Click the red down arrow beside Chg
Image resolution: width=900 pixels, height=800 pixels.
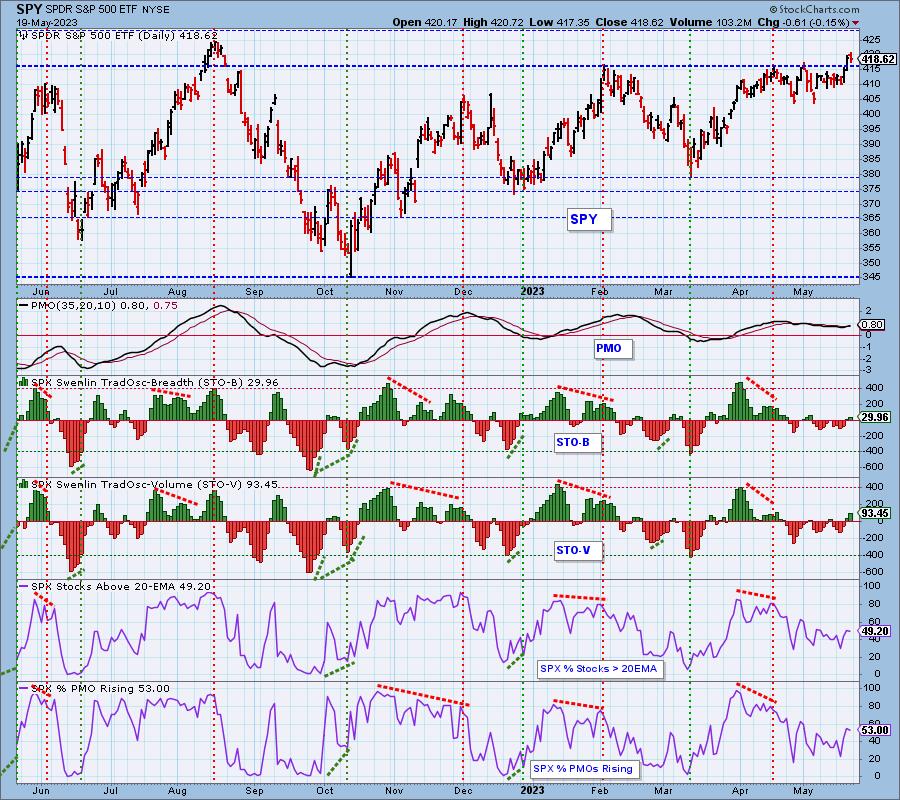(856, 23)
